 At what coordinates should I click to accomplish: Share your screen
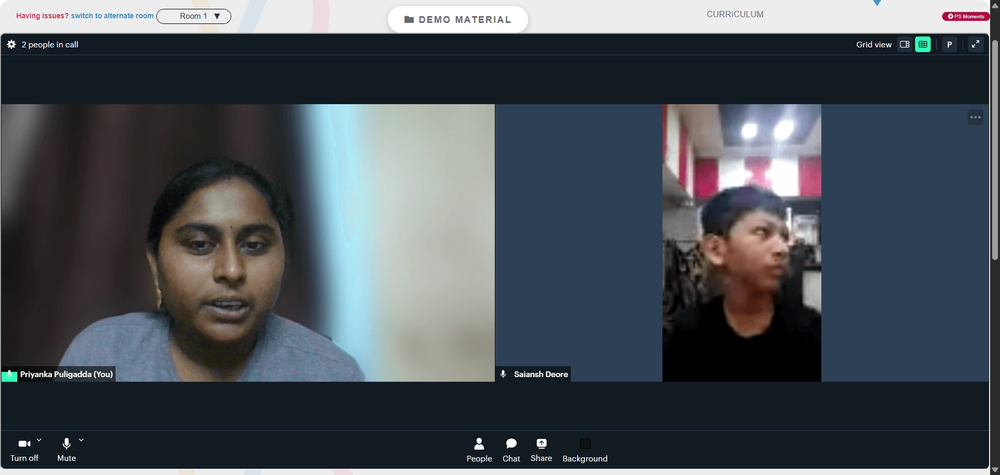click(x=541, y=450)
